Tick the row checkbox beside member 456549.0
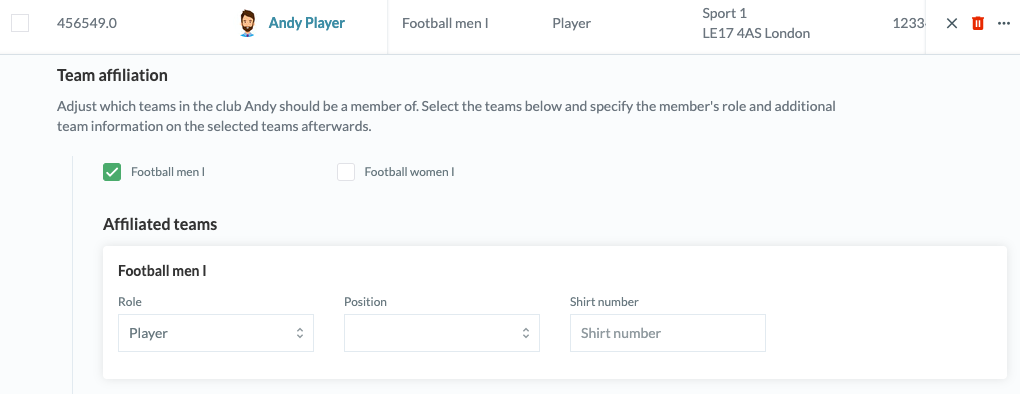 pos(20,23)
